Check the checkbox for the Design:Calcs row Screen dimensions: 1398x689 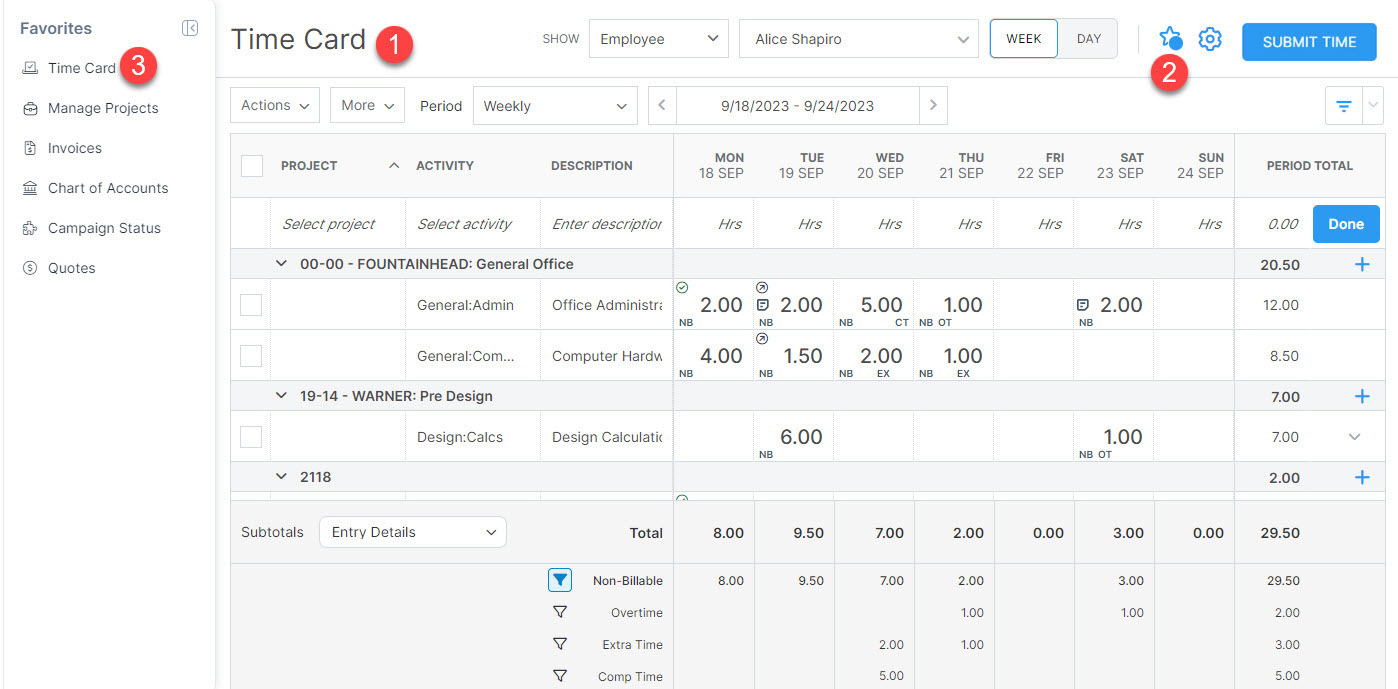click(251, 436)
